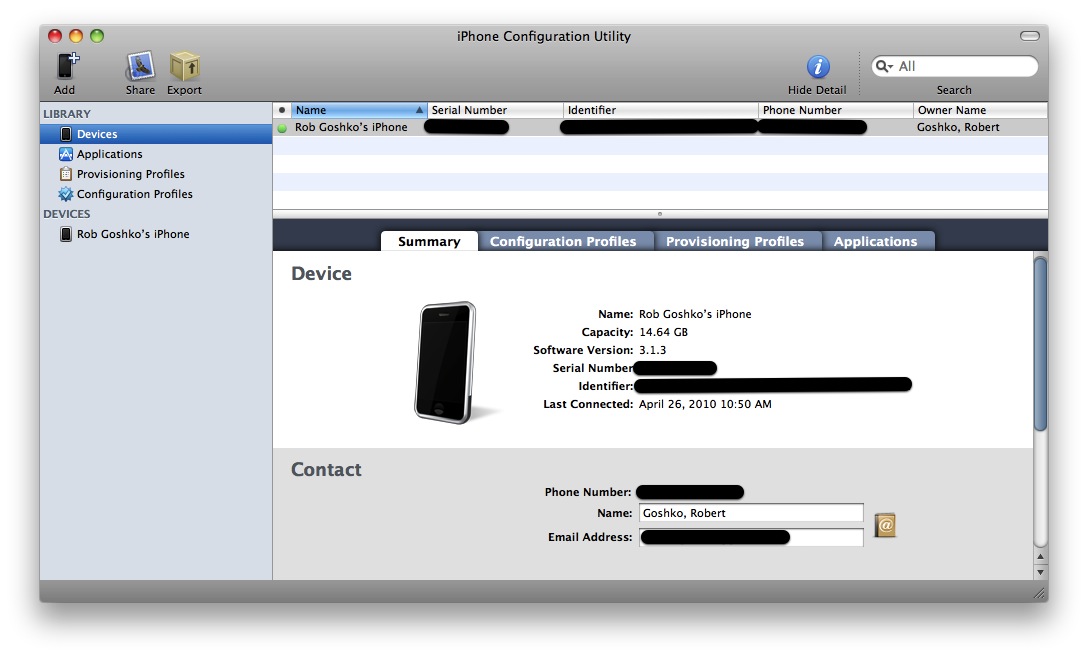This screenshot has width=1088, height=657.
Task: Click the detail pane vertical scrollbar
Action: [x=1040, y=343]
